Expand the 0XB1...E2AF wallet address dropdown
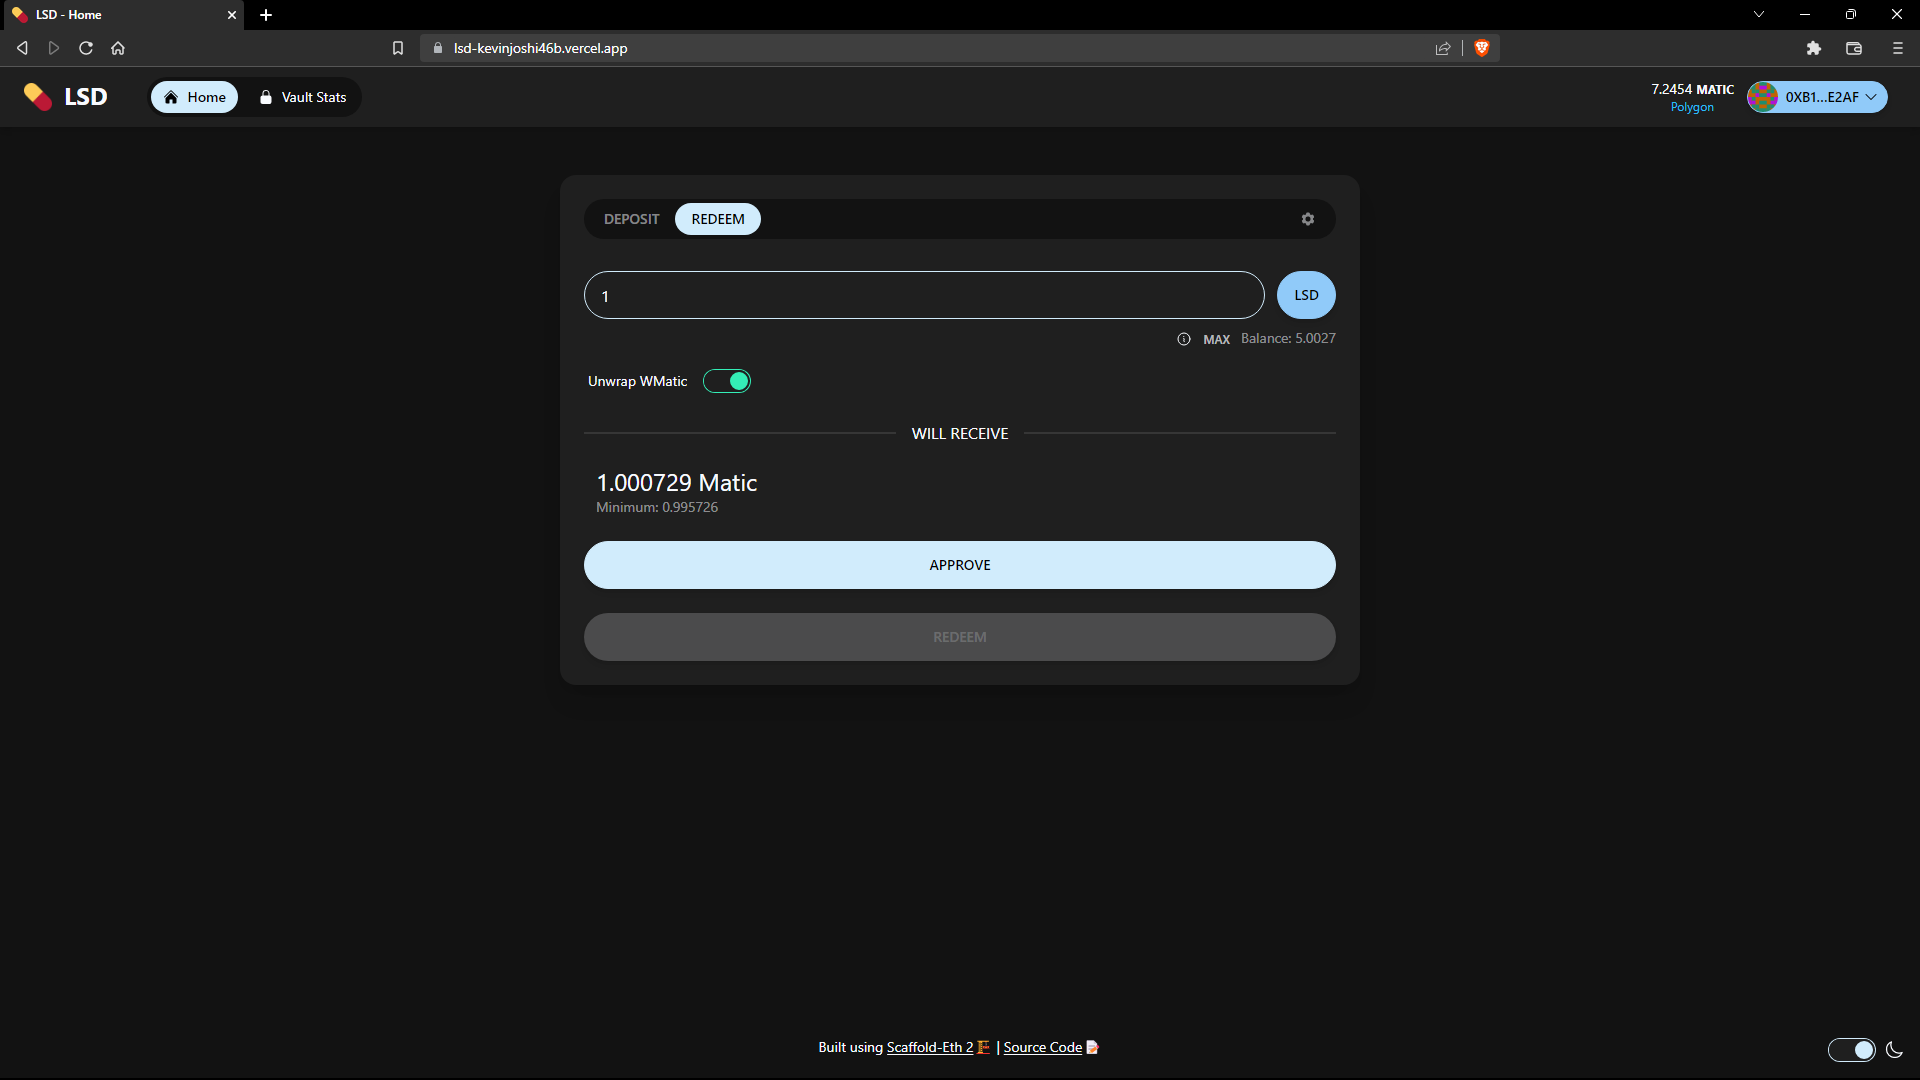1920x1080 pixels. pos(1818,97)
